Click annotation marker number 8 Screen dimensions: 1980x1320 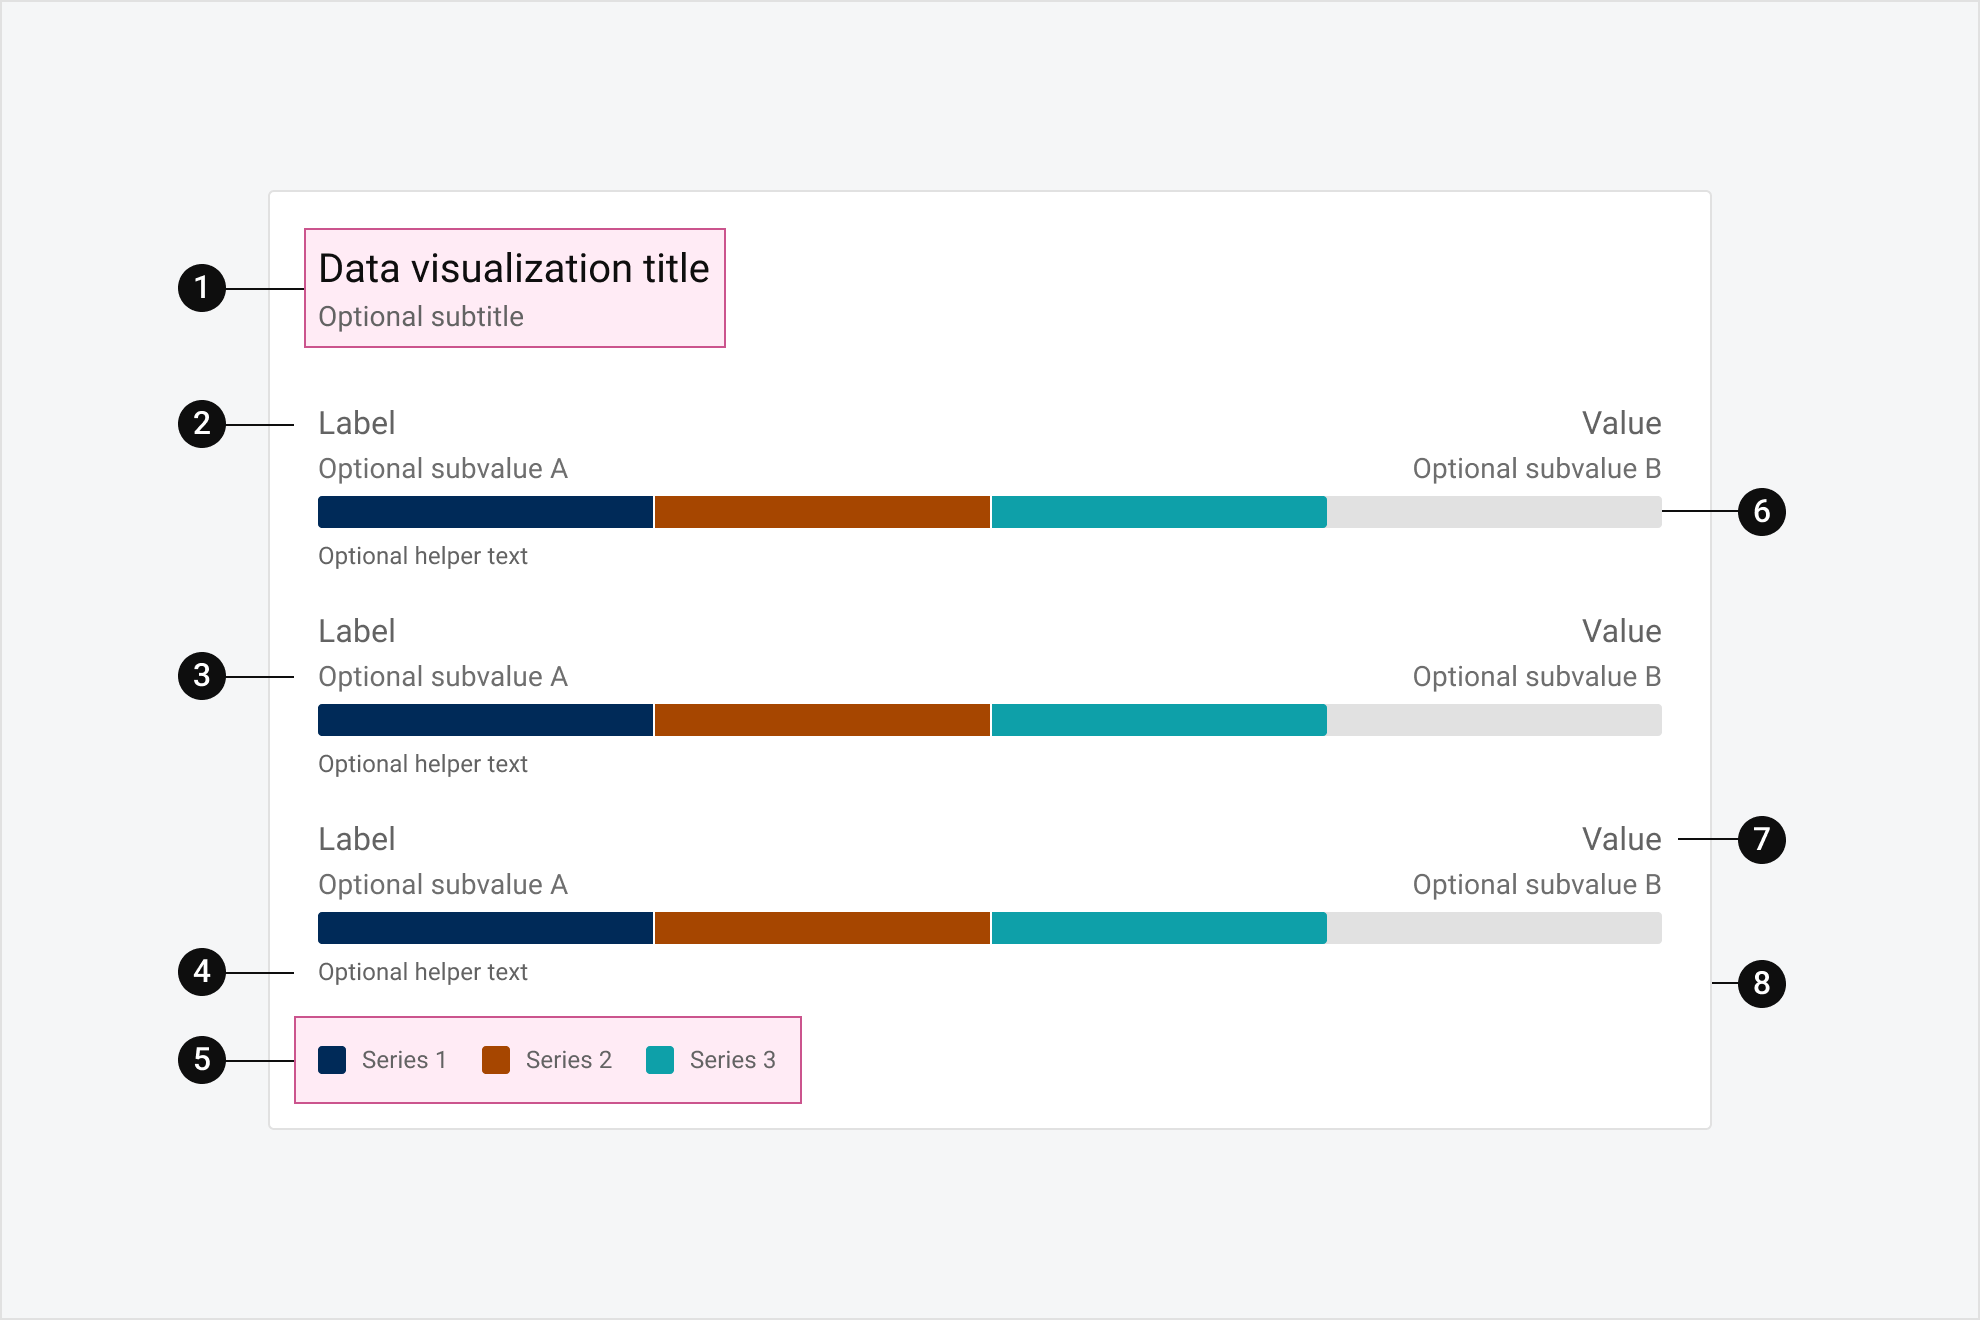coord(1761,983)
